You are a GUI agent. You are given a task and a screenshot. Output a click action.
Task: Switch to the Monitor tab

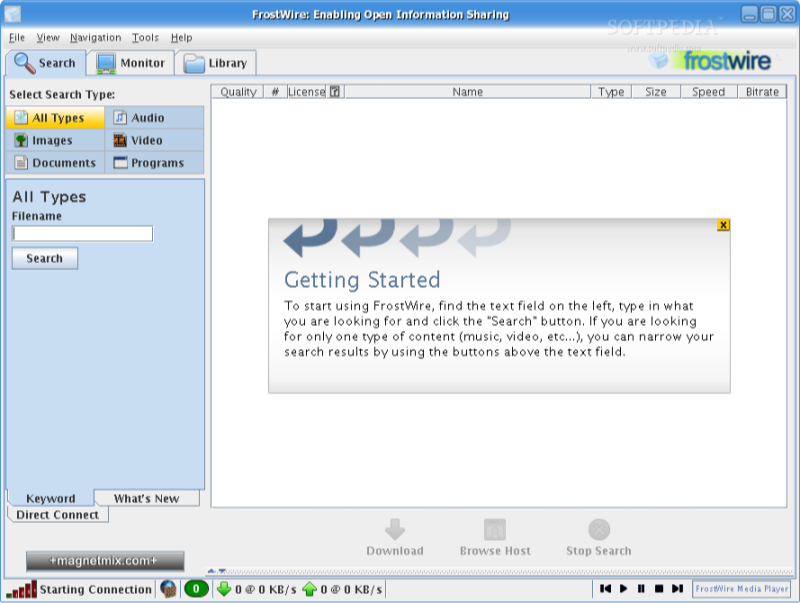pyautogui.click(x=131, y=63)
